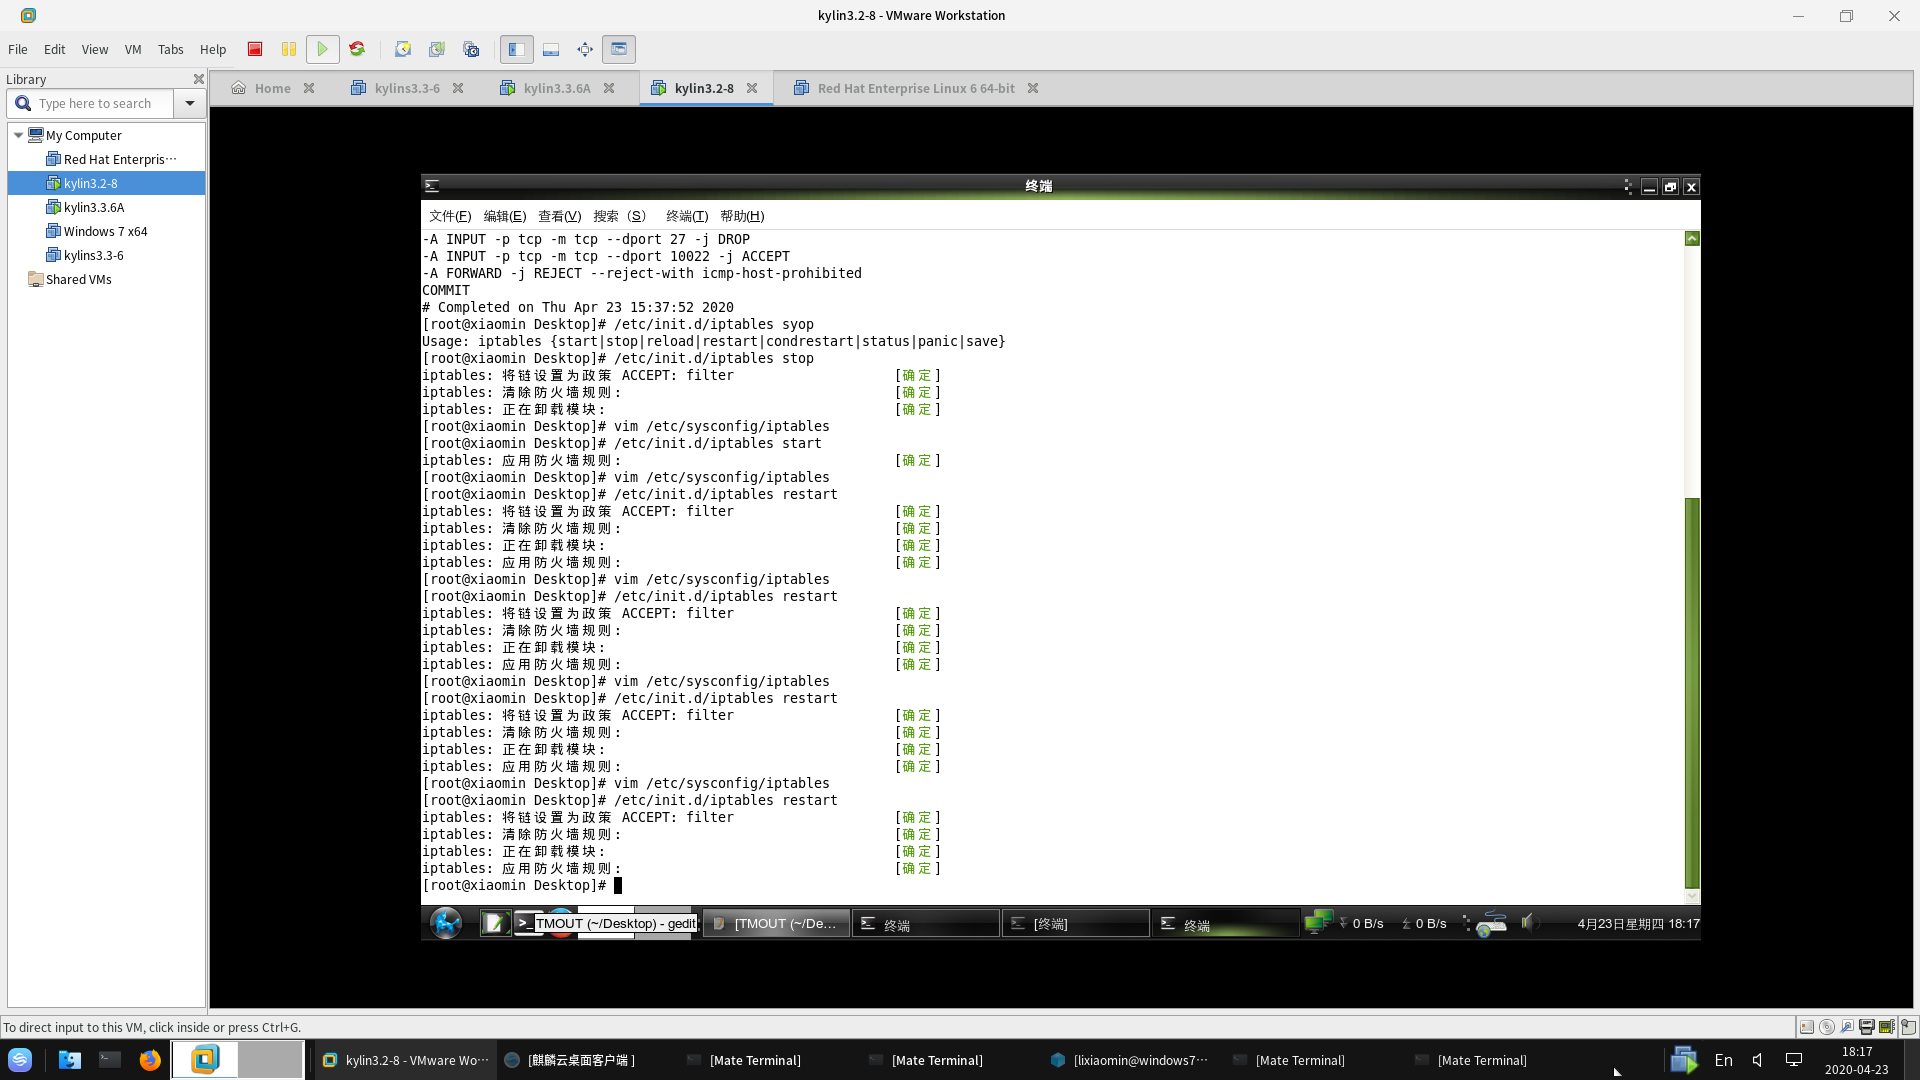The image size is (1920, 1080).
Task: Close the Red Hat Enterprise Linux tab
Action: pos(1033,88)
